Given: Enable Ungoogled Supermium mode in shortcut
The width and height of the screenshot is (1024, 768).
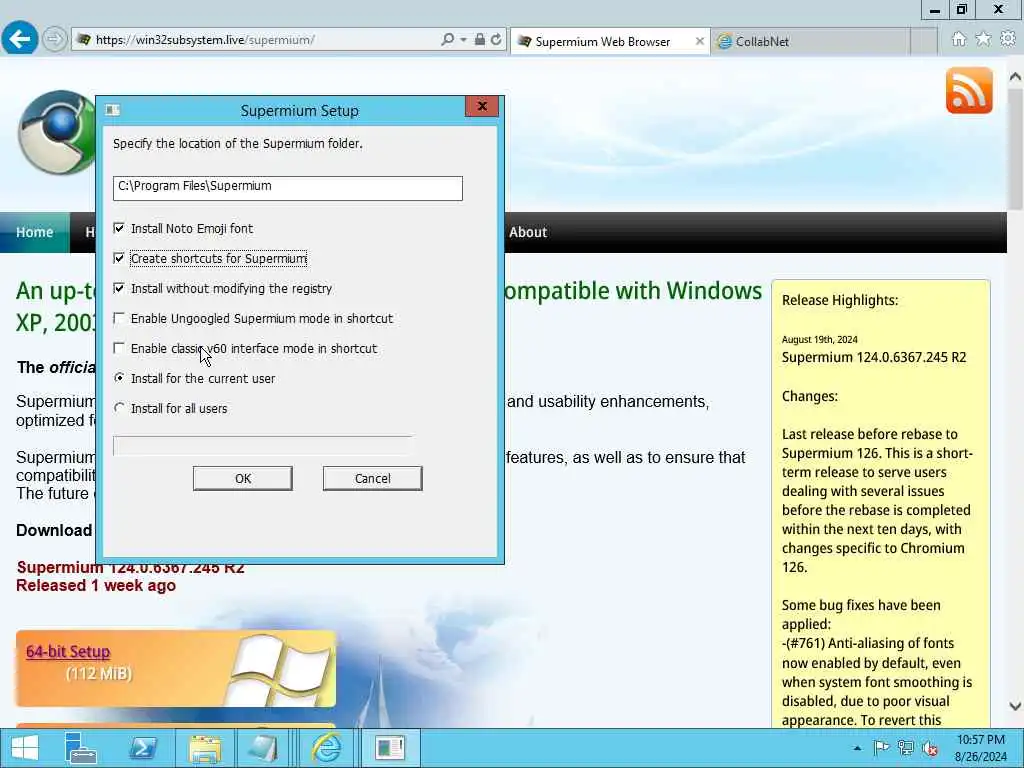Looking at the screenshot, I should (119, 318).
